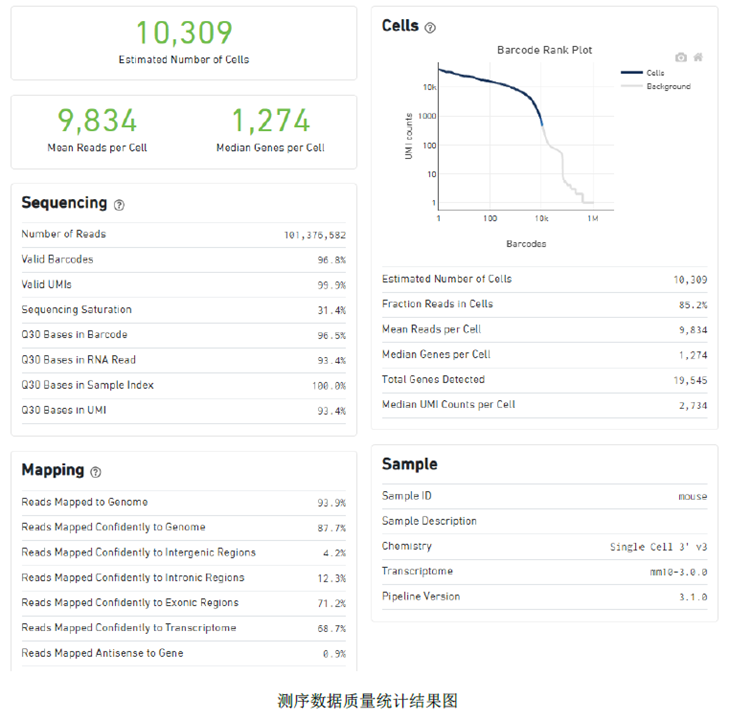This screenshot has height=720, width=730.
Task: Click the Fraction Reads in Cells label
Action: tap(437, 304)
